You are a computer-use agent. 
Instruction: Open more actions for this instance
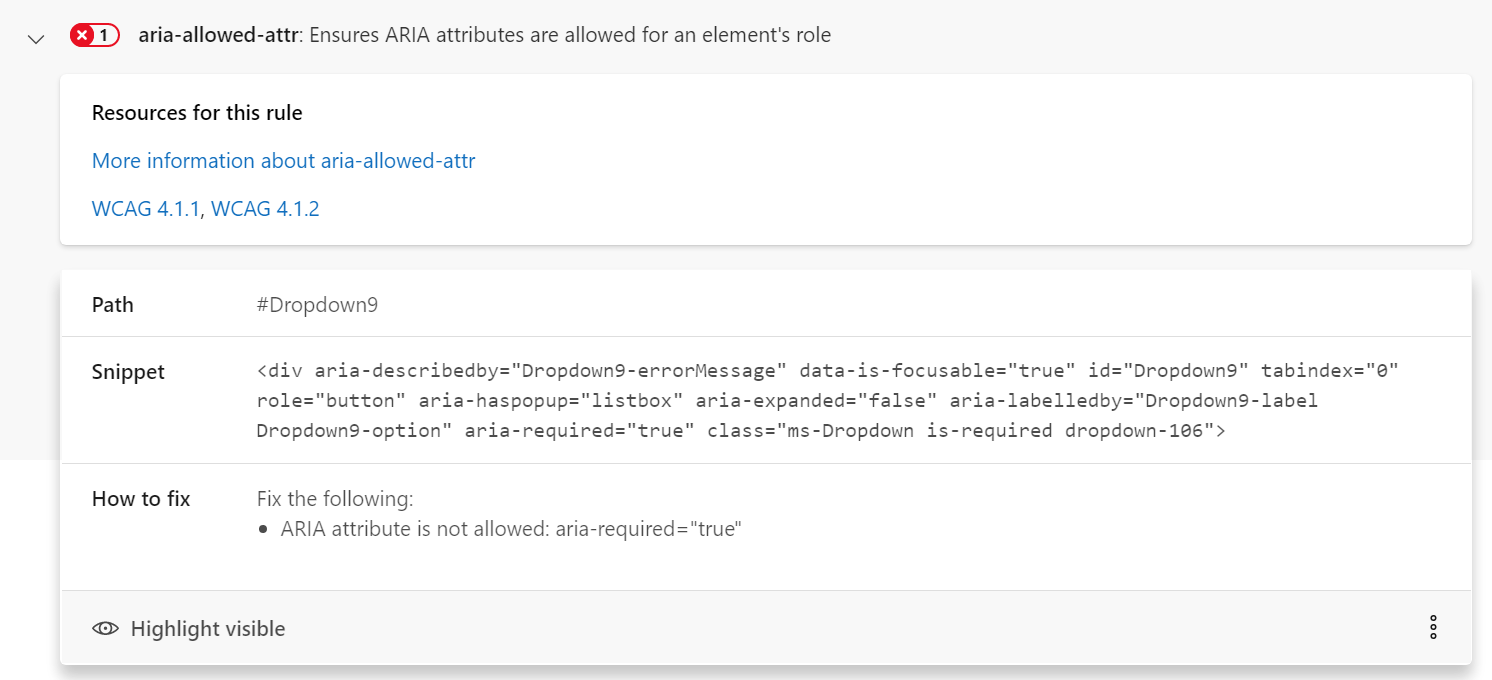point(1433,627)
